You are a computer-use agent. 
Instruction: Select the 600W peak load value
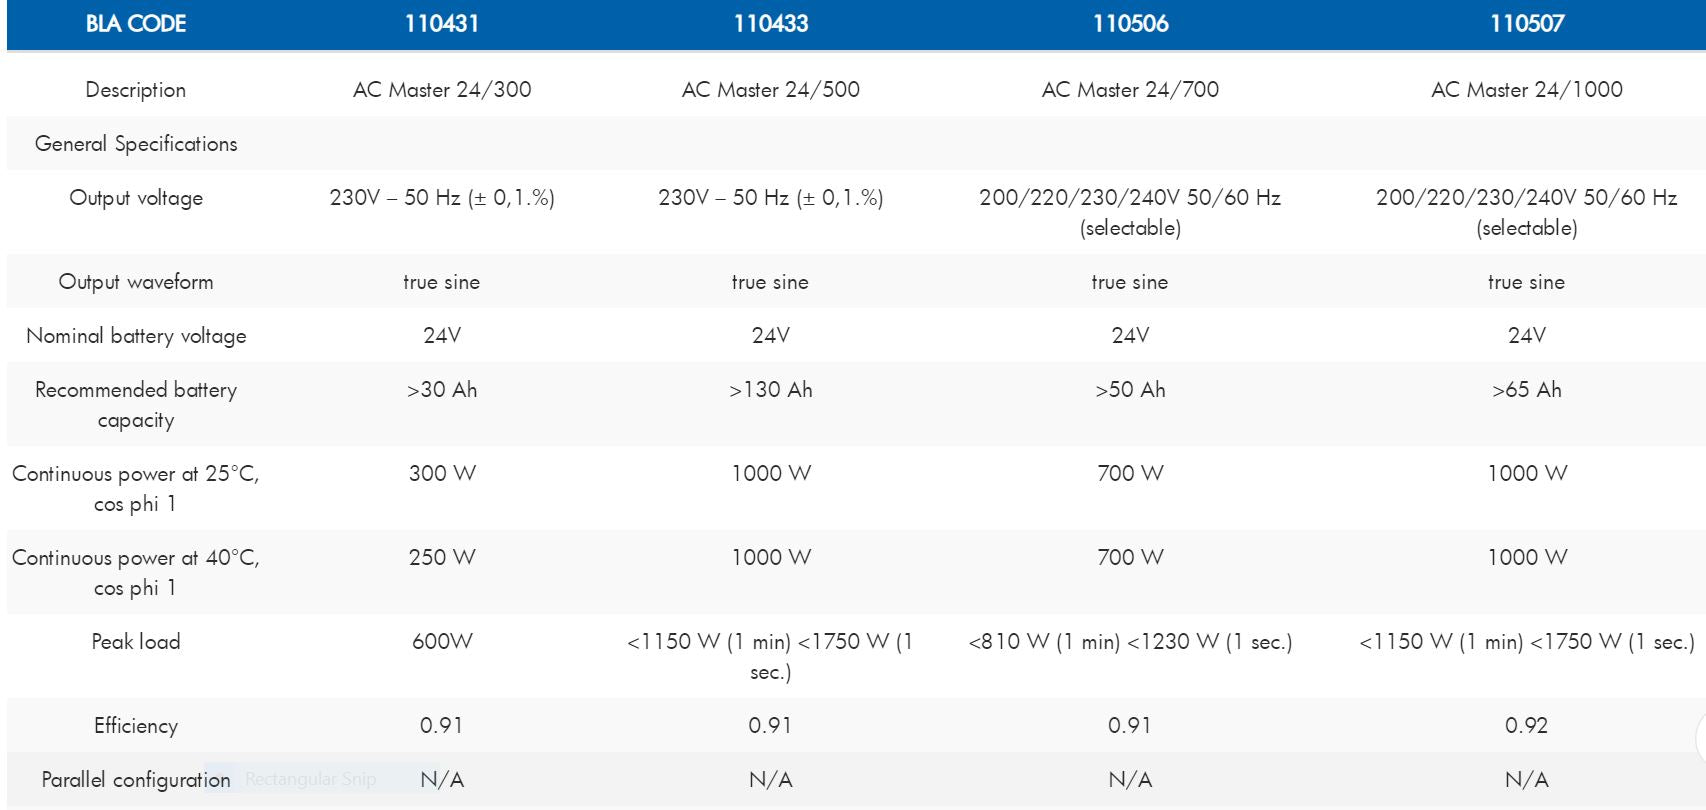point(442,641)
